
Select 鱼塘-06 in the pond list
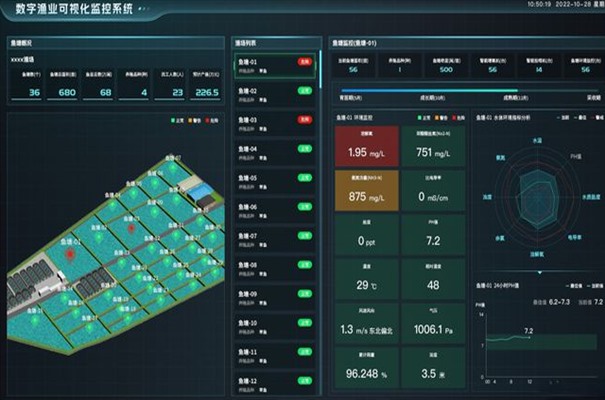click(x=275, y=211)
